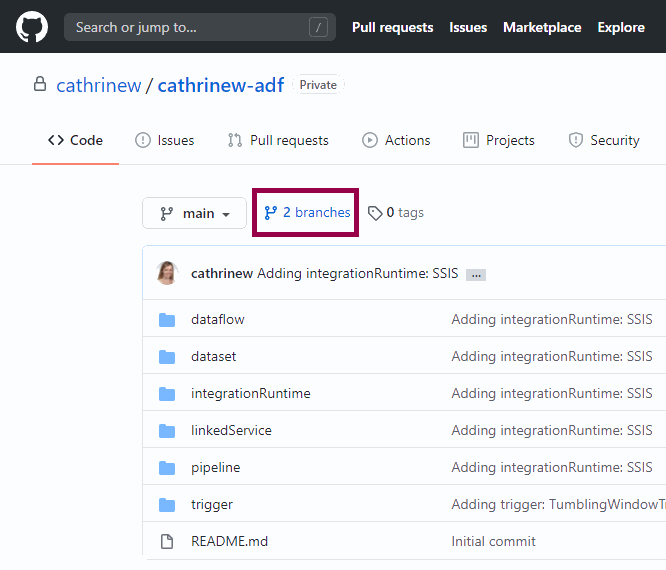Screen dimensions: 666x570
Task: Click the dataflow folder icon
Action: click(x=167, y=320)
